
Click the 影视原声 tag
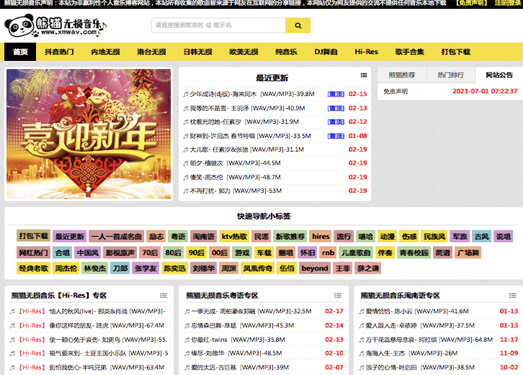click(120, 253)
